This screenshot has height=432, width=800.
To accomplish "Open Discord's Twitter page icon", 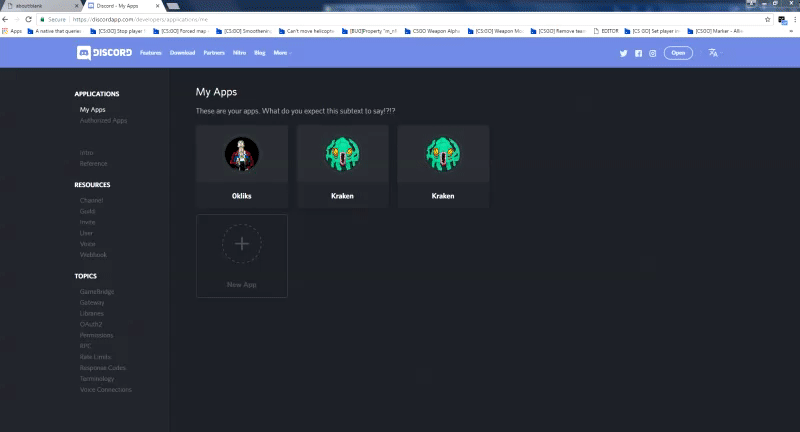I will pos(623,53).
